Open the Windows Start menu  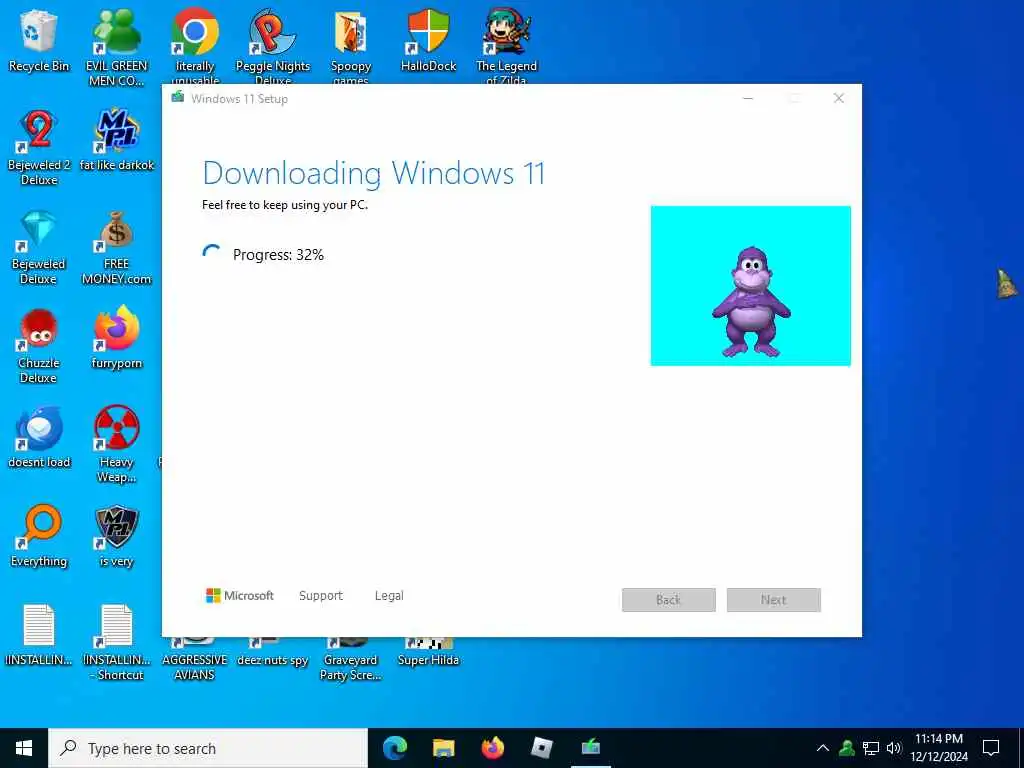24,748
